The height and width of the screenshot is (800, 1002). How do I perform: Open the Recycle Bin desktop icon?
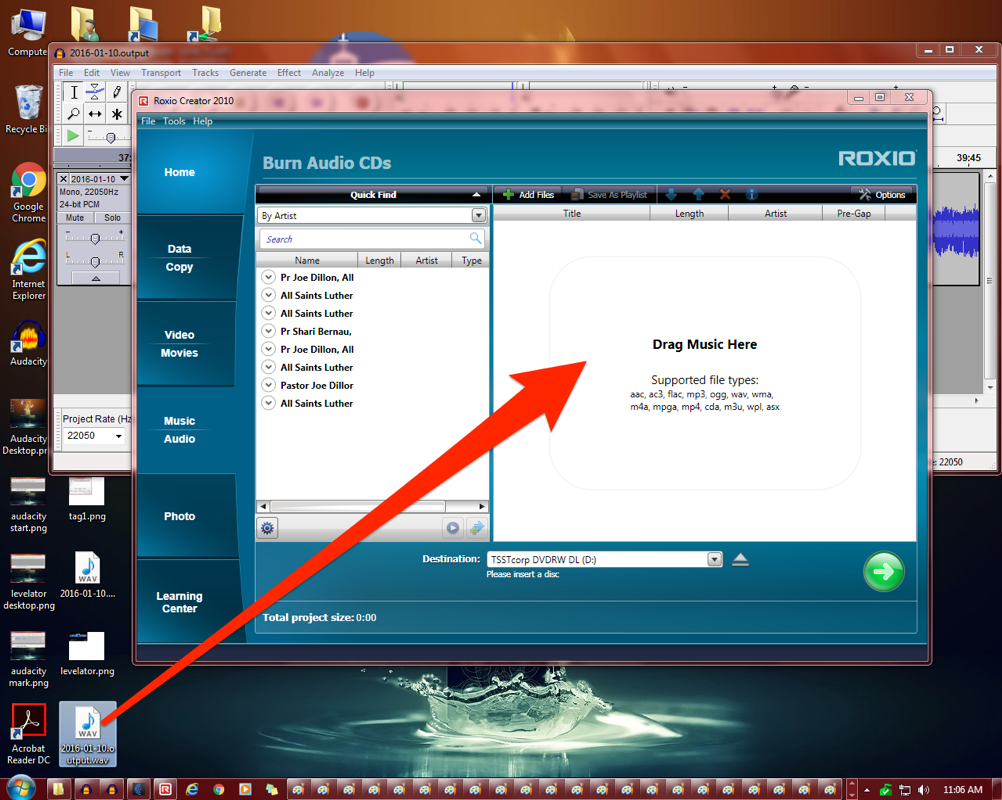coord(27,109)
